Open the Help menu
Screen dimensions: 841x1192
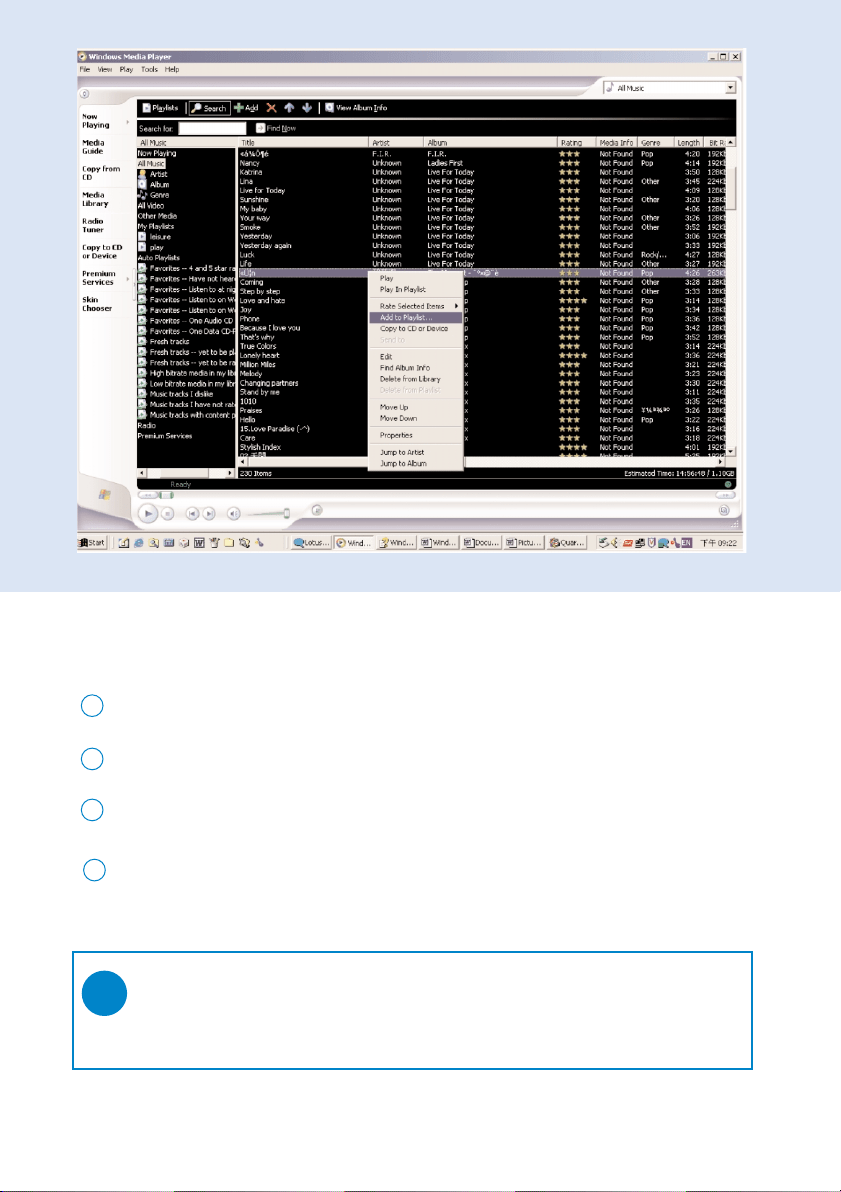(x=172, y=69)
